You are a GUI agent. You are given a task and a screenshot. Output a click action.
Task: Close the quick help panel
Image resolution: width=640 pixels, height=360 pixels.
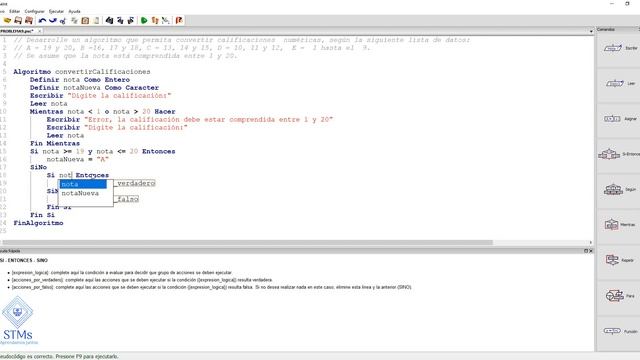[591, 251]
